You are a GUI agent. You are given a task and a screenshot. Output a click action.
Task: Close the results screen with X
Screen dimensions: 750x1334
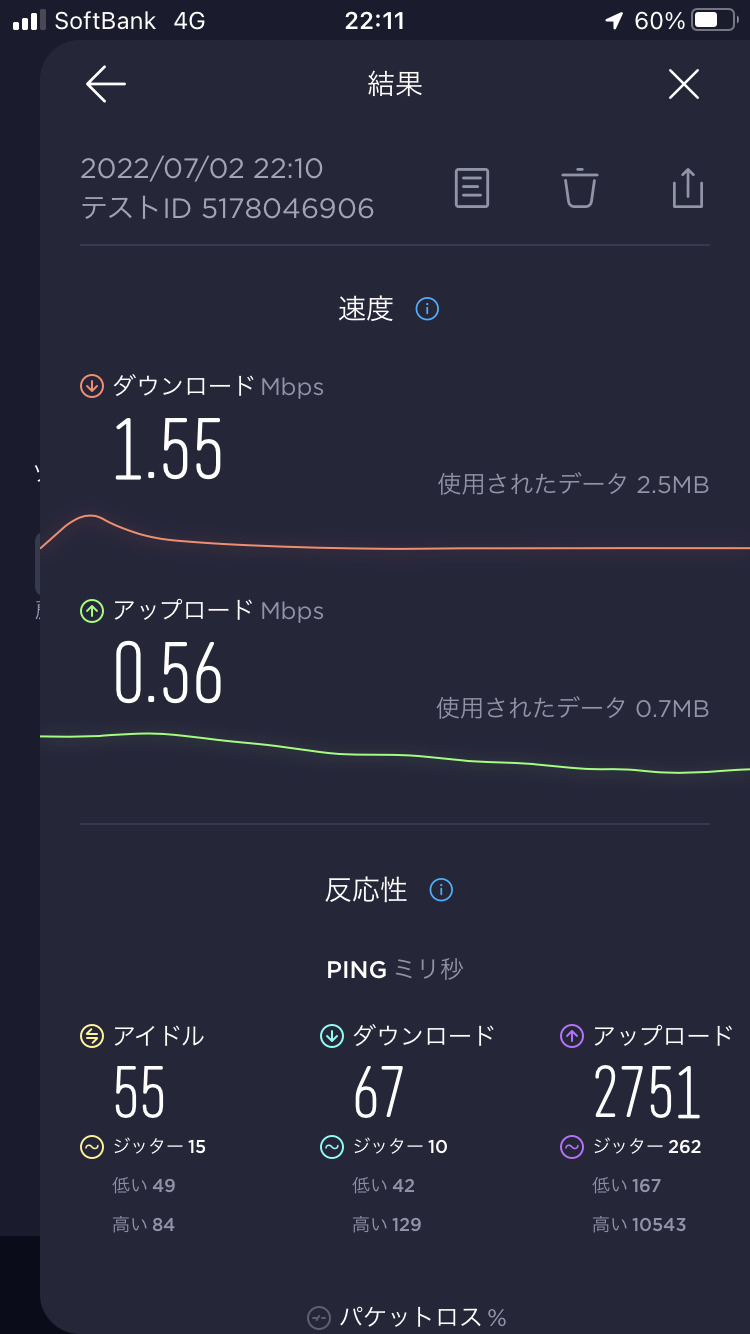pyautogui.click(x=684, y=85)
